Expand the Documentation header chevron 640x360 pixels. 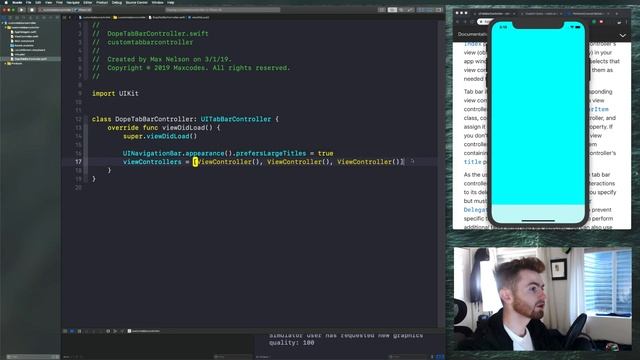click(x=623, y=36)
